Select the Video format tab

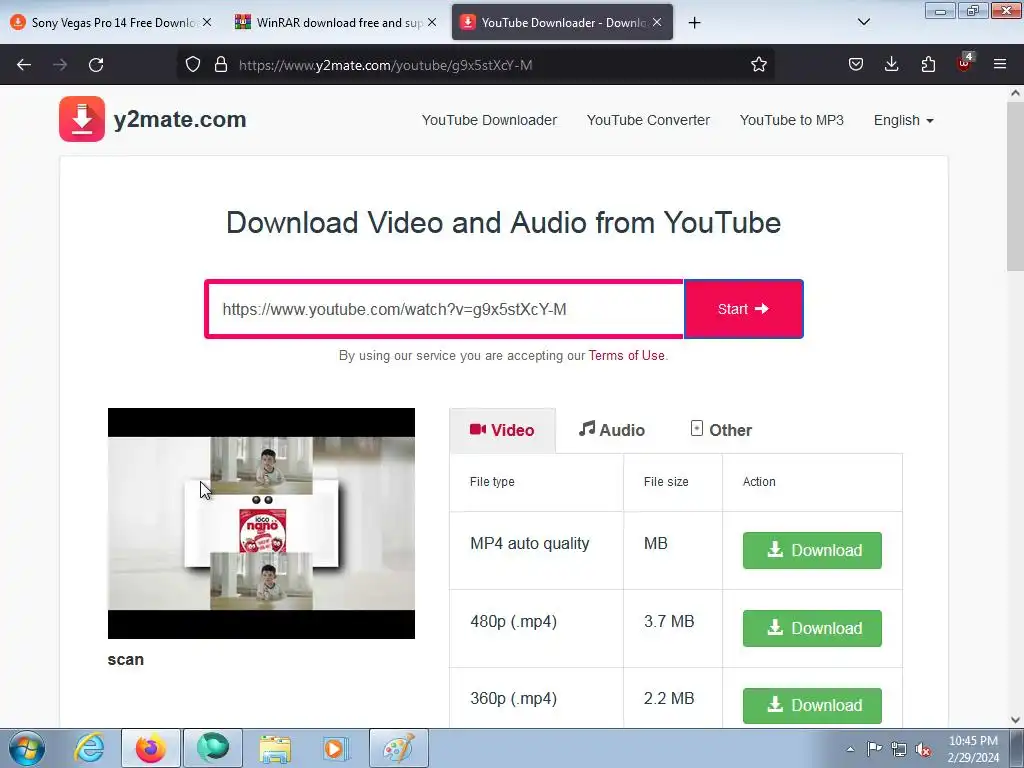pyautogui.click(x=502, y=430)
